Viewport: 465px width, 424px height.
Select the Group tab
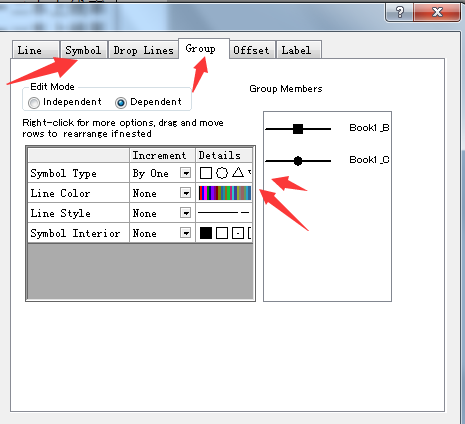tap(204, 48)
